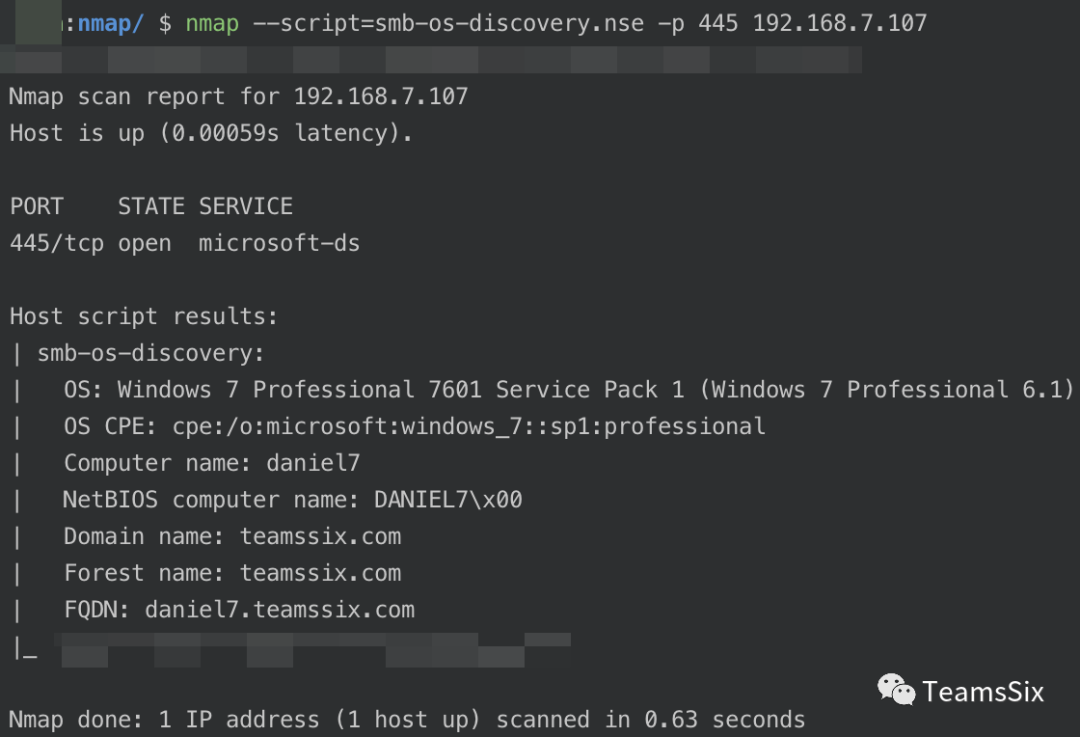1080x737 pixels.
Task: Click the FQDN daniel7.teamssix.com line
Action: [239, 609]
